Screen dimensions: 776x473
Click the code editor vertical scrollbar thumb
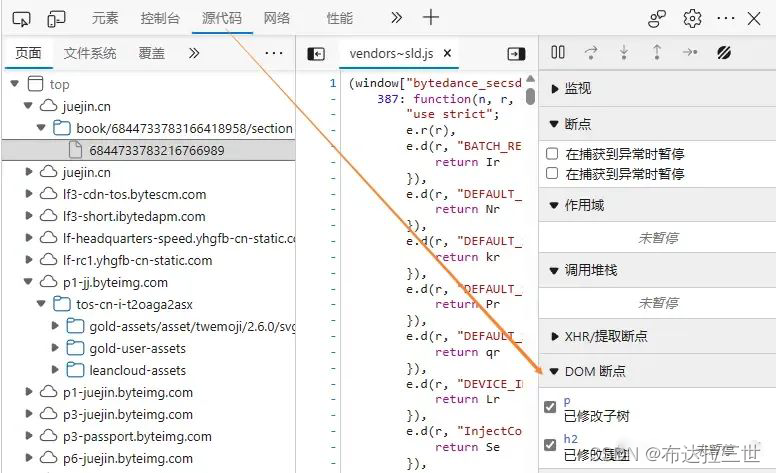coord(531,96)
